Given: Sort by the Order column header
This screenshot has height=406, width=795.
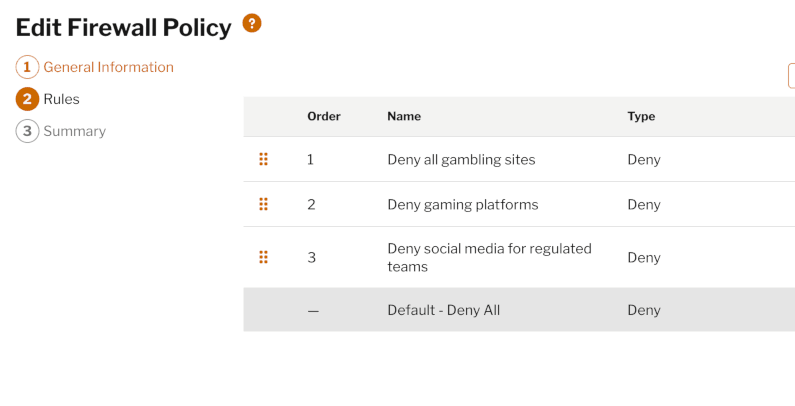Looking at the screenshot, I should click(x=323, y=116).
